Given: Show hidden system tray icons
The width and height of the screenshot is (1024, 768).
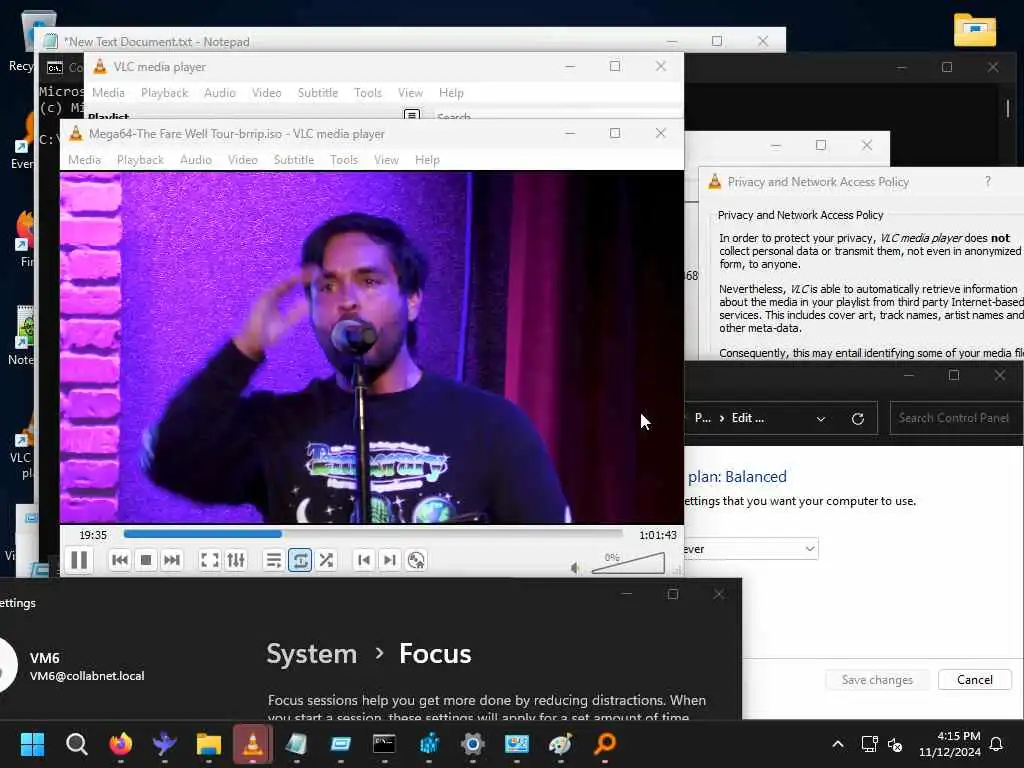Looking at the screenshot, I should (x=838, y=744).
